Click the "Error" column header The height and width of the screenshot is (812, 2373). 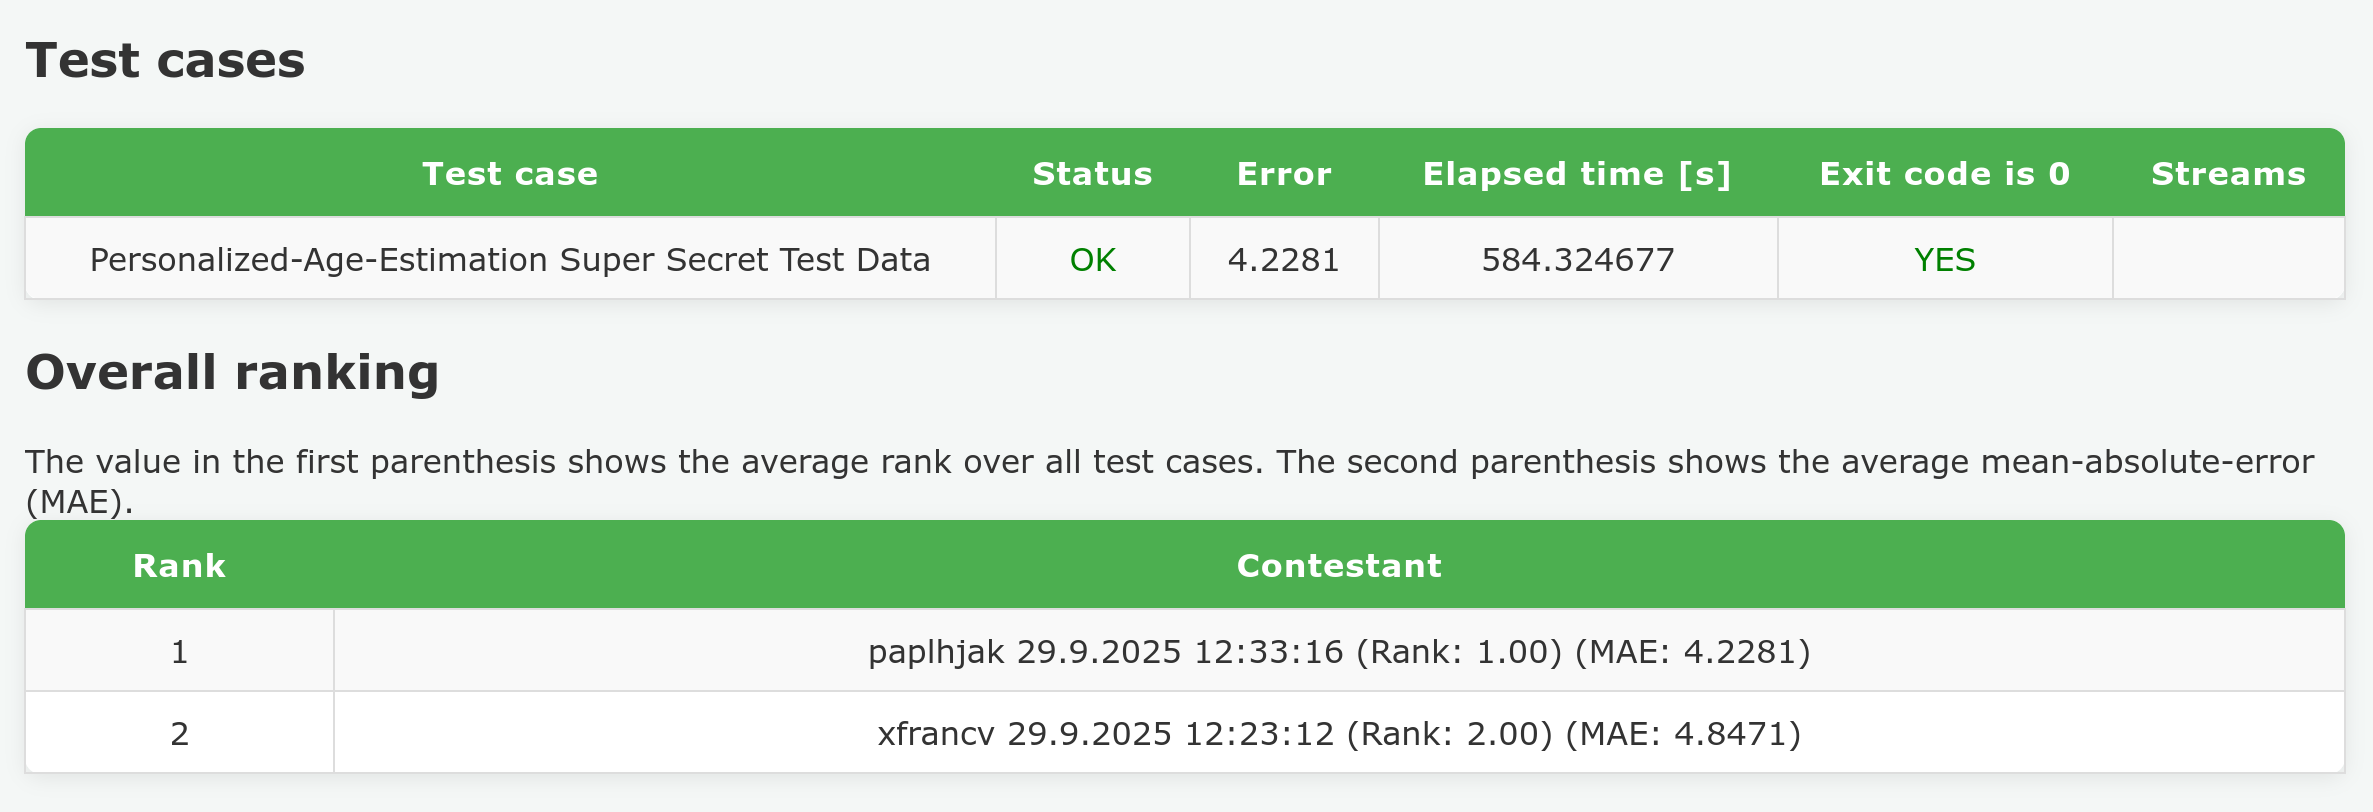(x=1284, y=174)
